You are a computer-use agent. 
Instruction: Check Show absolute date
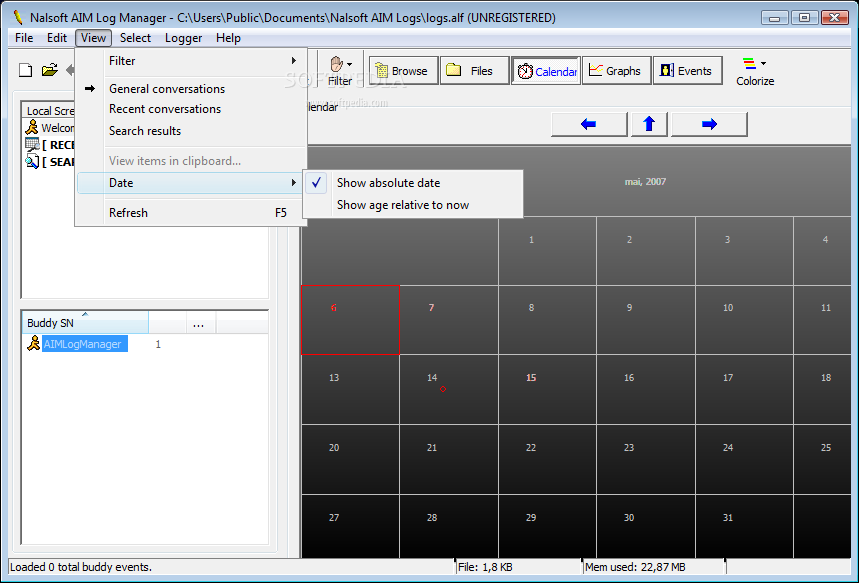(x=413, y=183)
